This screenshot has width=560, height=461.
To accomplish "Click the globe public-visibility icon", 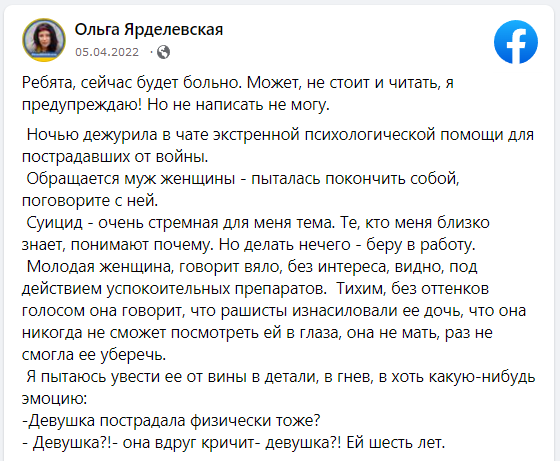I will pos(164,52).
